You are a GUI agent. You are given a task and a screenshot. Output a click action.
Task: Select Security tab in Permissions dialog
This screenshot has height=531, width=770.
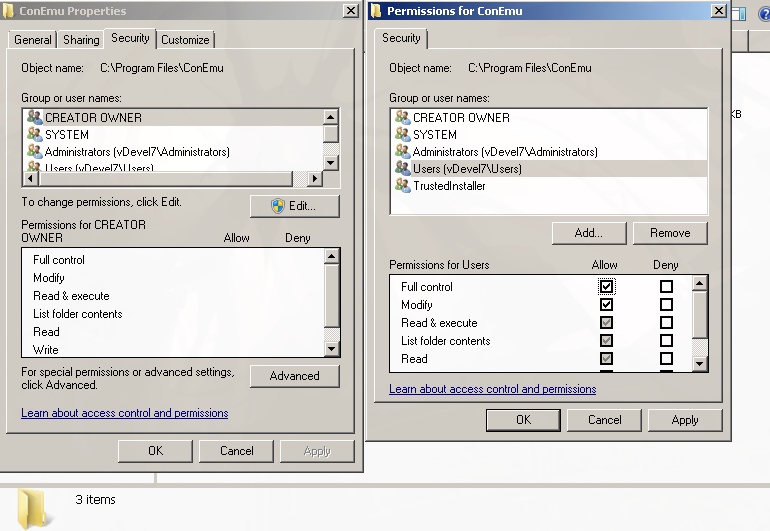click(x=401, y=38)
